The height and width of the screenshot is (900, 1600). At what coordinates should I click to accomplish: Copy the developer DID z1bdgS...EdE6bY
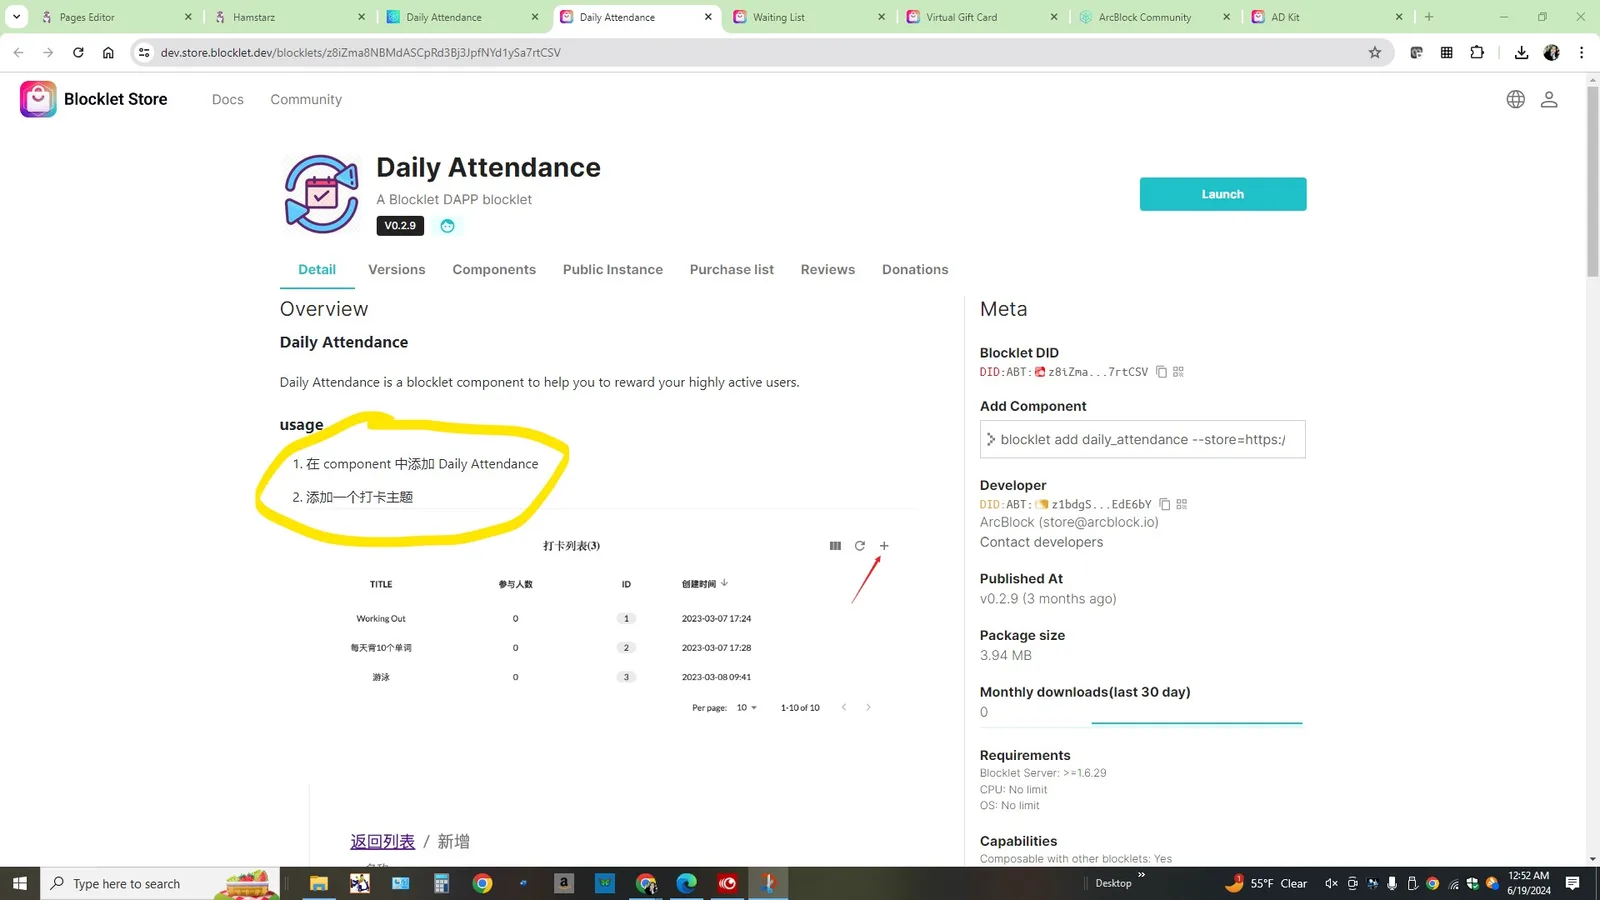pyautogui.click(x=1164, y=505)
